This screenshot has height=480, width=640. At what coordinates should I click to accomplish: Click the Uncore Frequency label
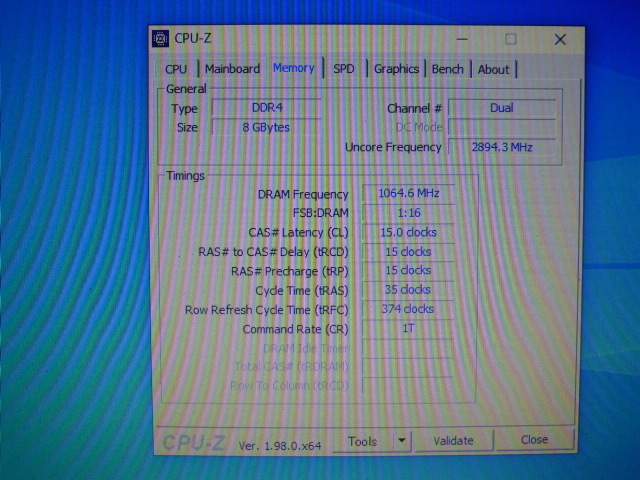[x=393, y=147]
